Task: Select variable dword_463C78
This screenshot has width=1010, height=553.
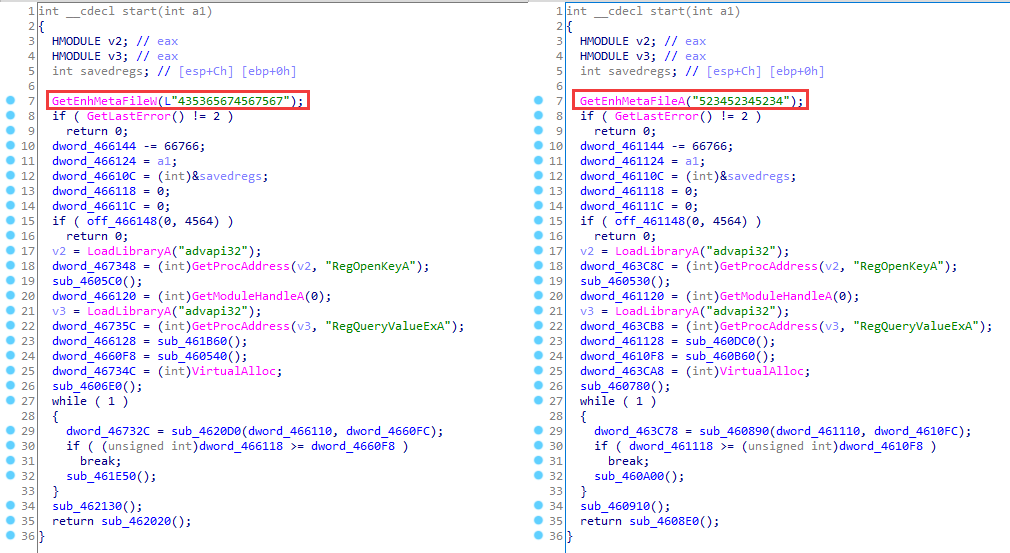Action: (x=636, y=431)
